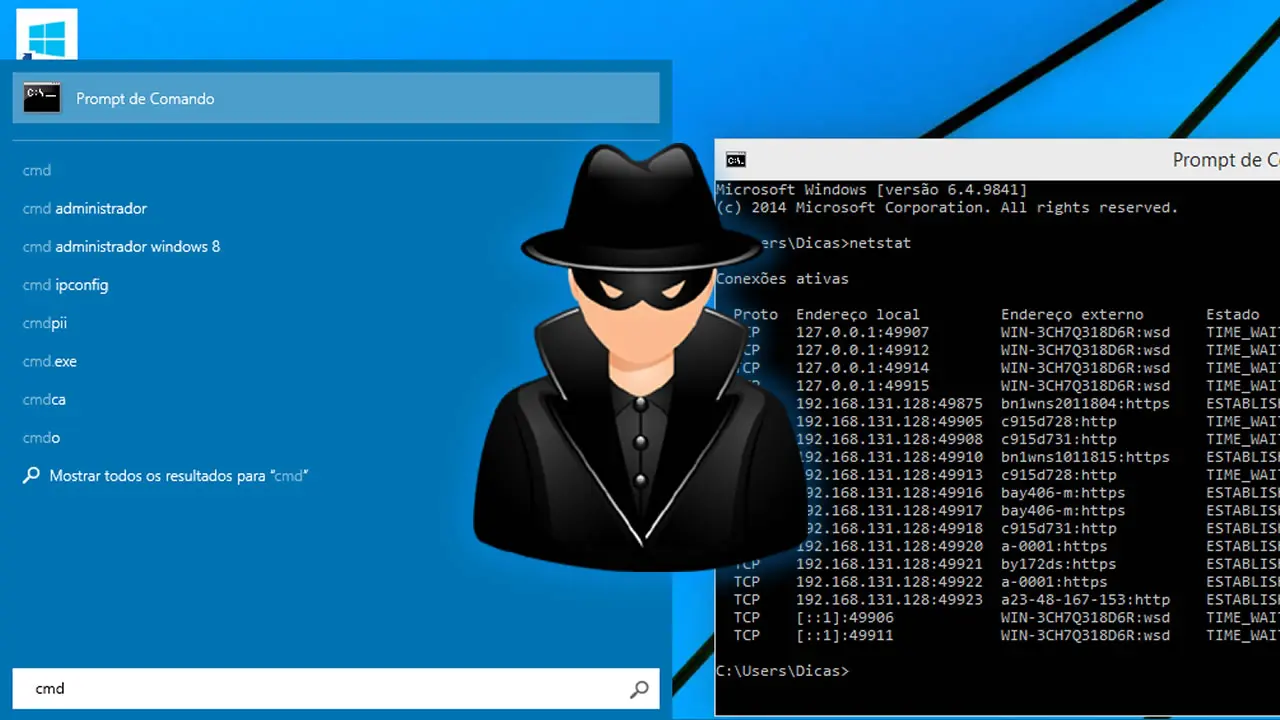This screenshot has height=720, width=1280.
Task: Click the typed "netstat" command
Action: coord(879,243)
